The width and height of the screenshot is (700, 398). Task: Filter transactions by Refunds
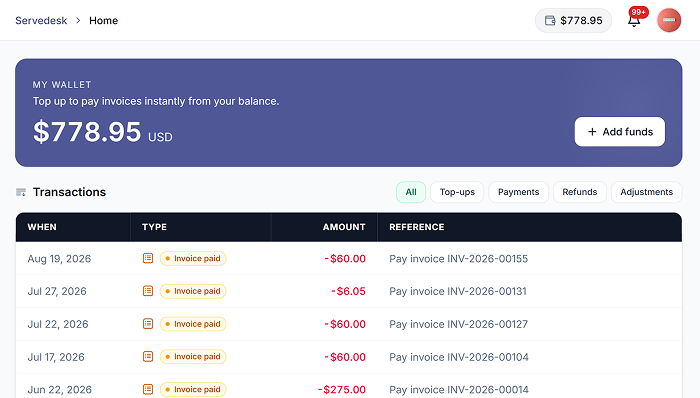tap(579, 192)
